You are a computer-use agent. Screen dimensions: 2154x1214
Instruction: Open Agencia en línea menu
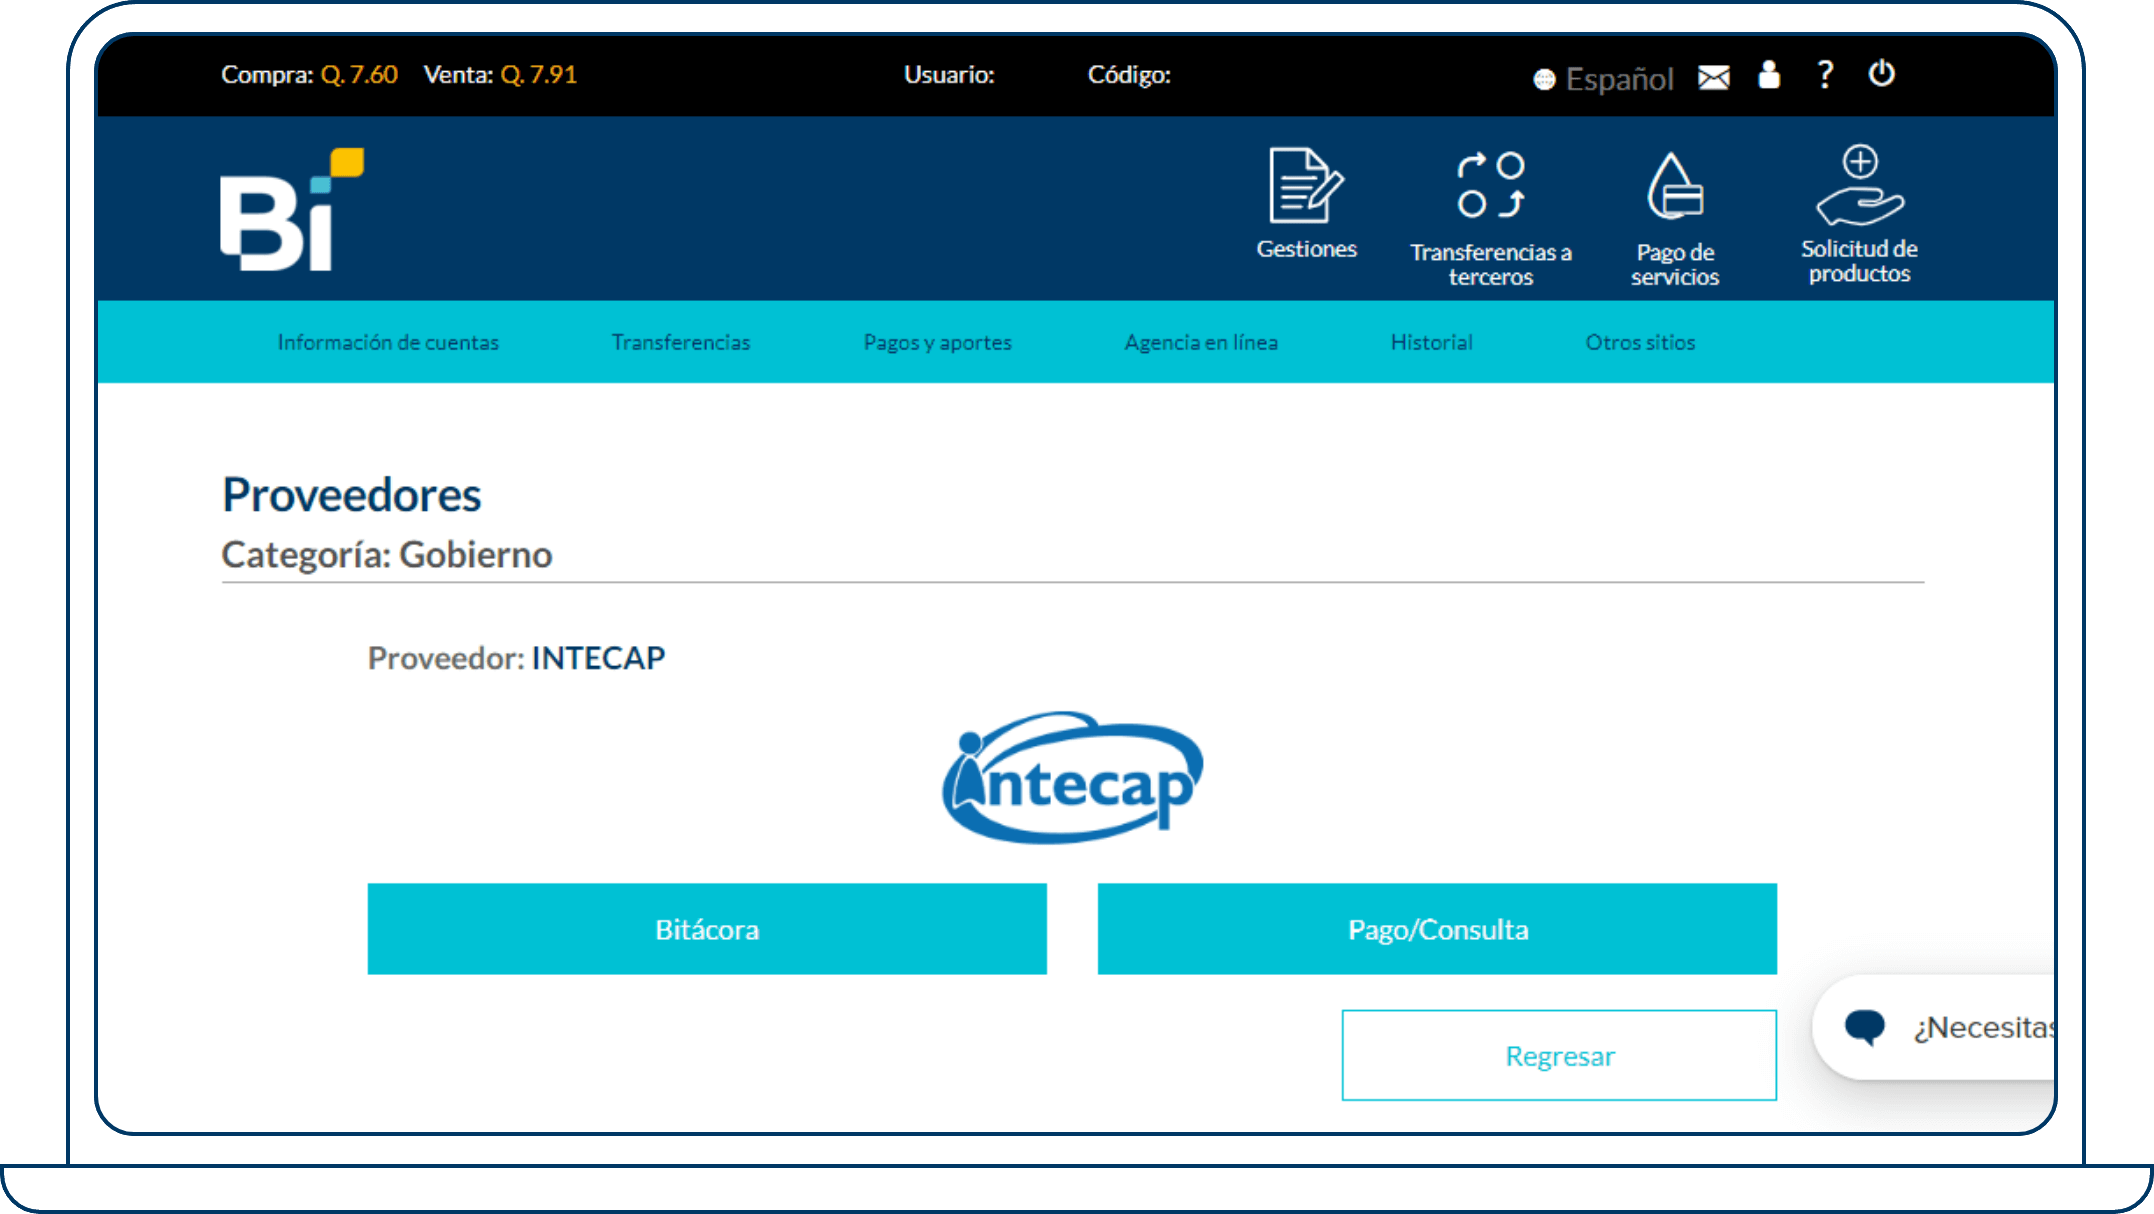pyautogui.click(x=1201, y=342)
